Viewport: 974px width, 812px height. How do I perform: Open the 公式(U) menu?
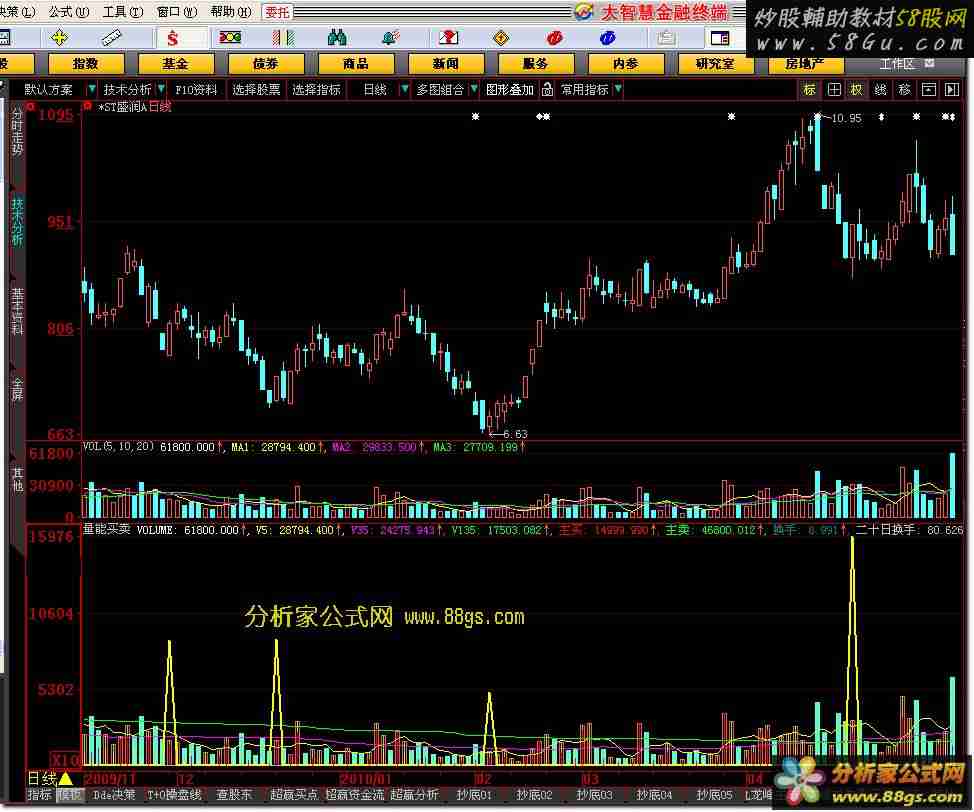(69, 11)
